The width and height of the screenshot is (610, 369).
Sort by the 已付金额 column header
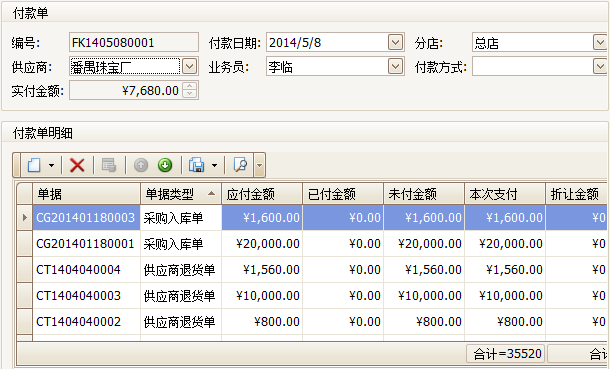(x=343, y=194)
